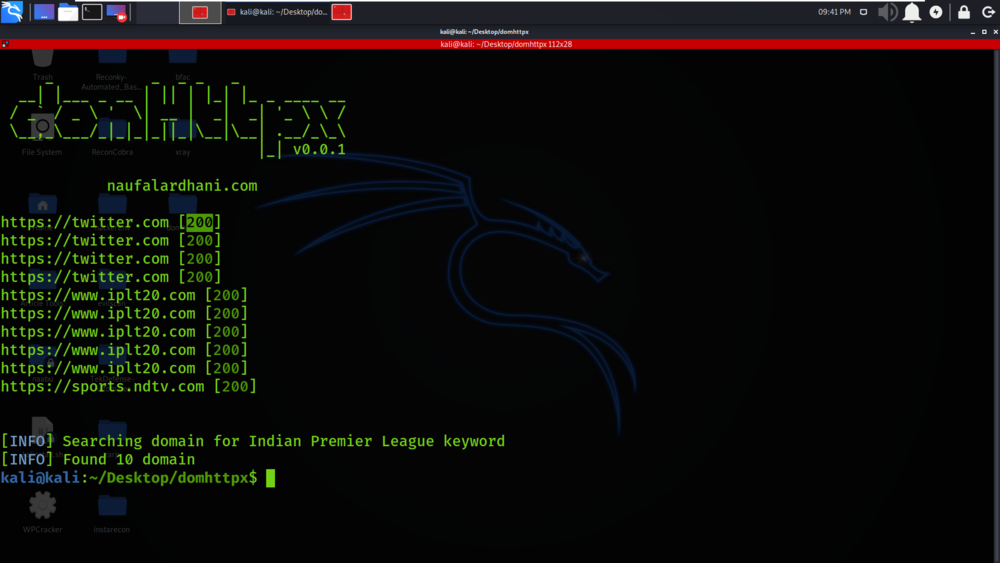Minimize the terminal window

coord(973,32)
